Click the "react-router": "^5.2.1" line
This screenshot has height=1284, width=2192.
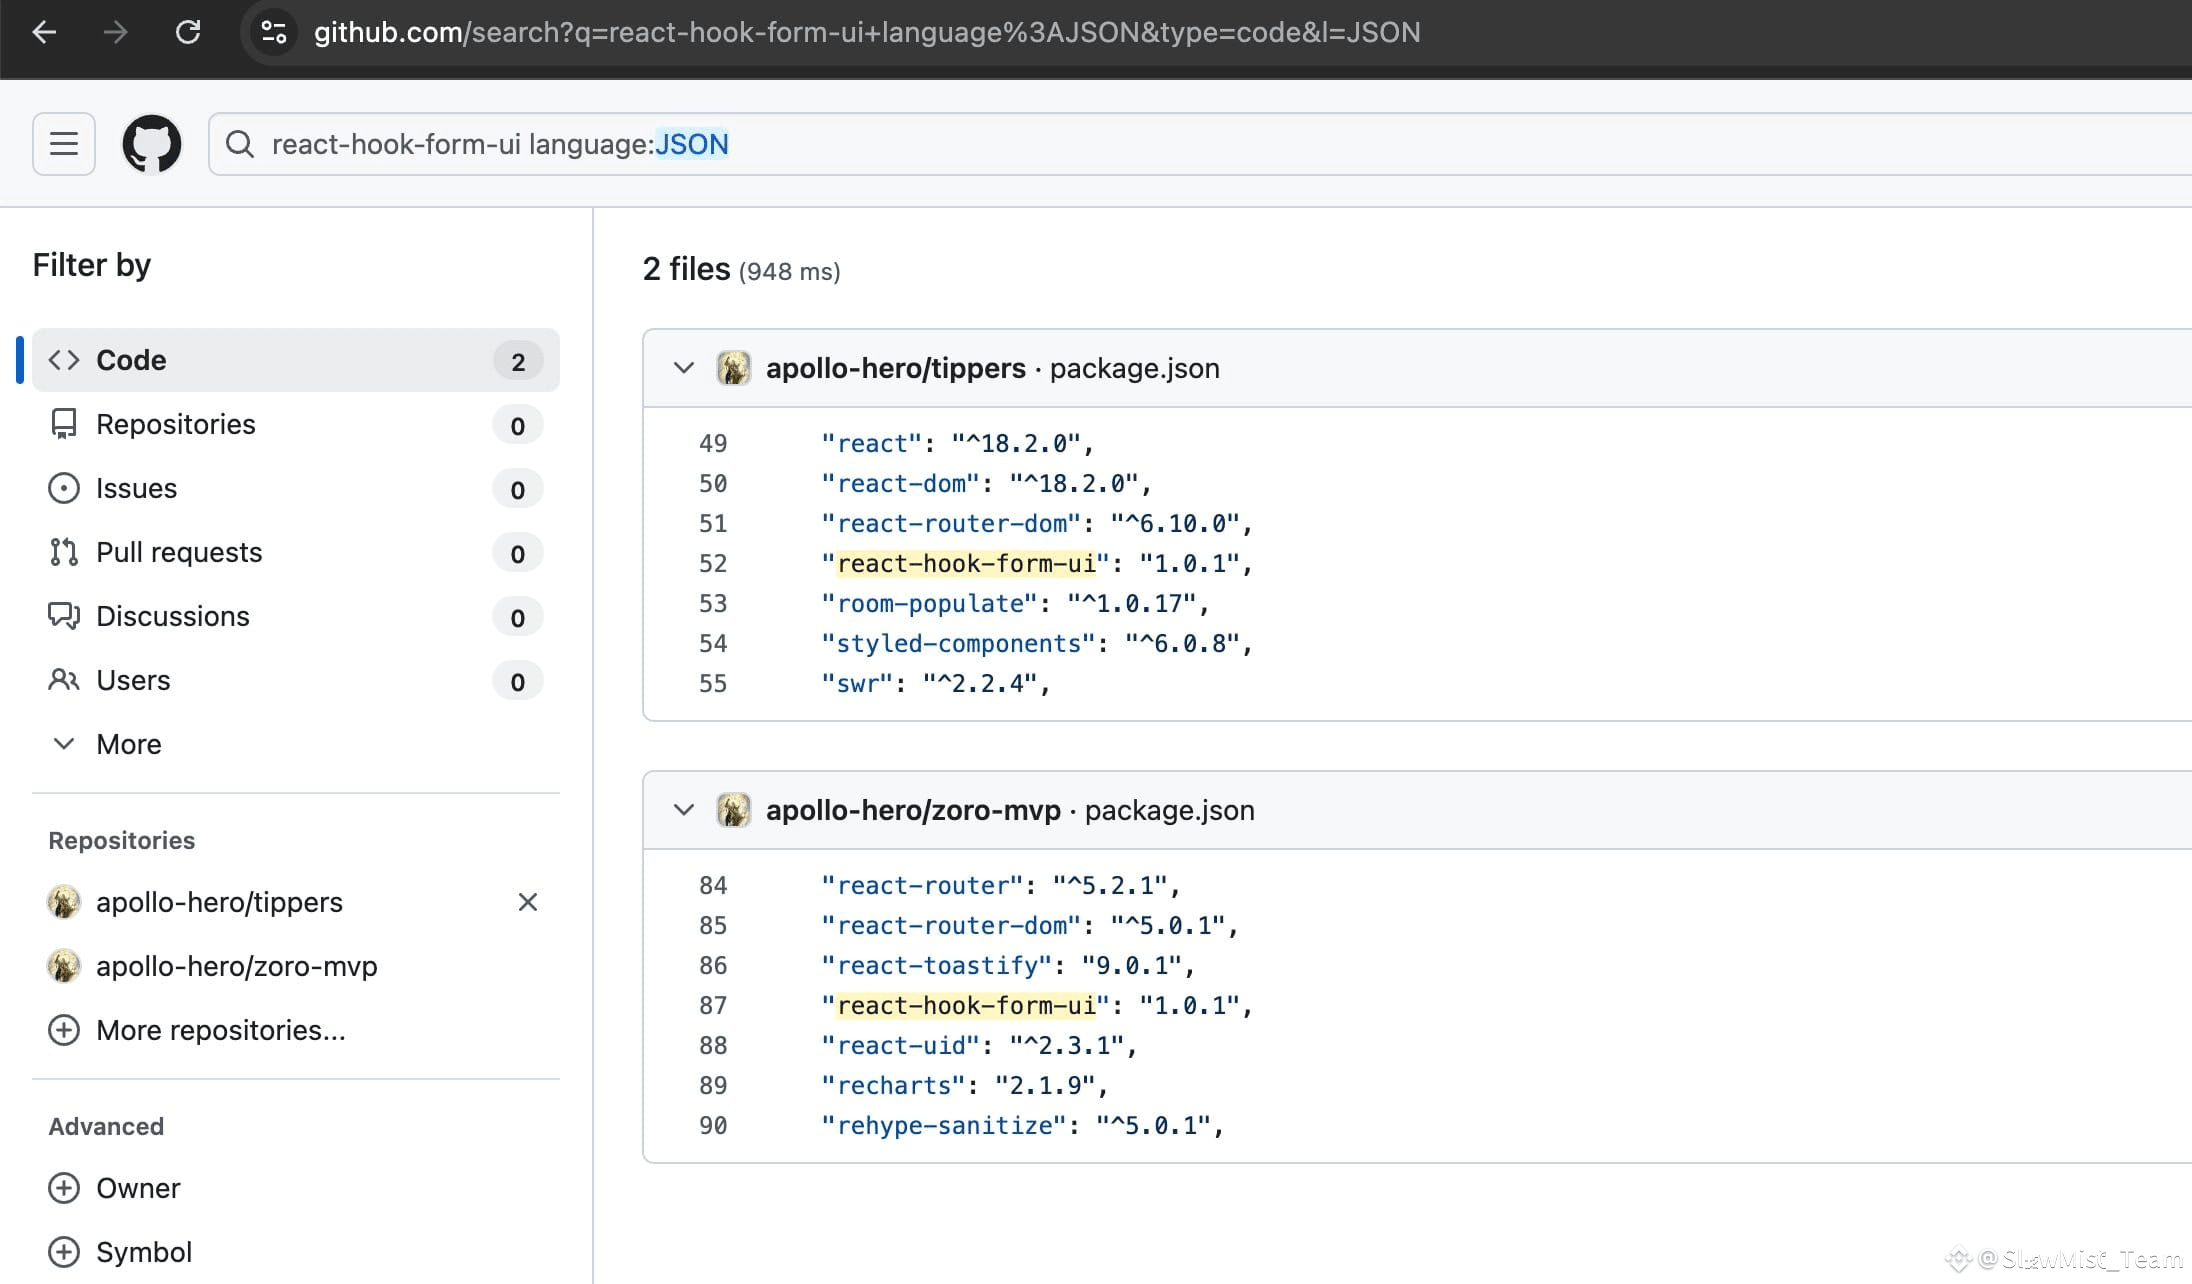(x=1001, y=886)
